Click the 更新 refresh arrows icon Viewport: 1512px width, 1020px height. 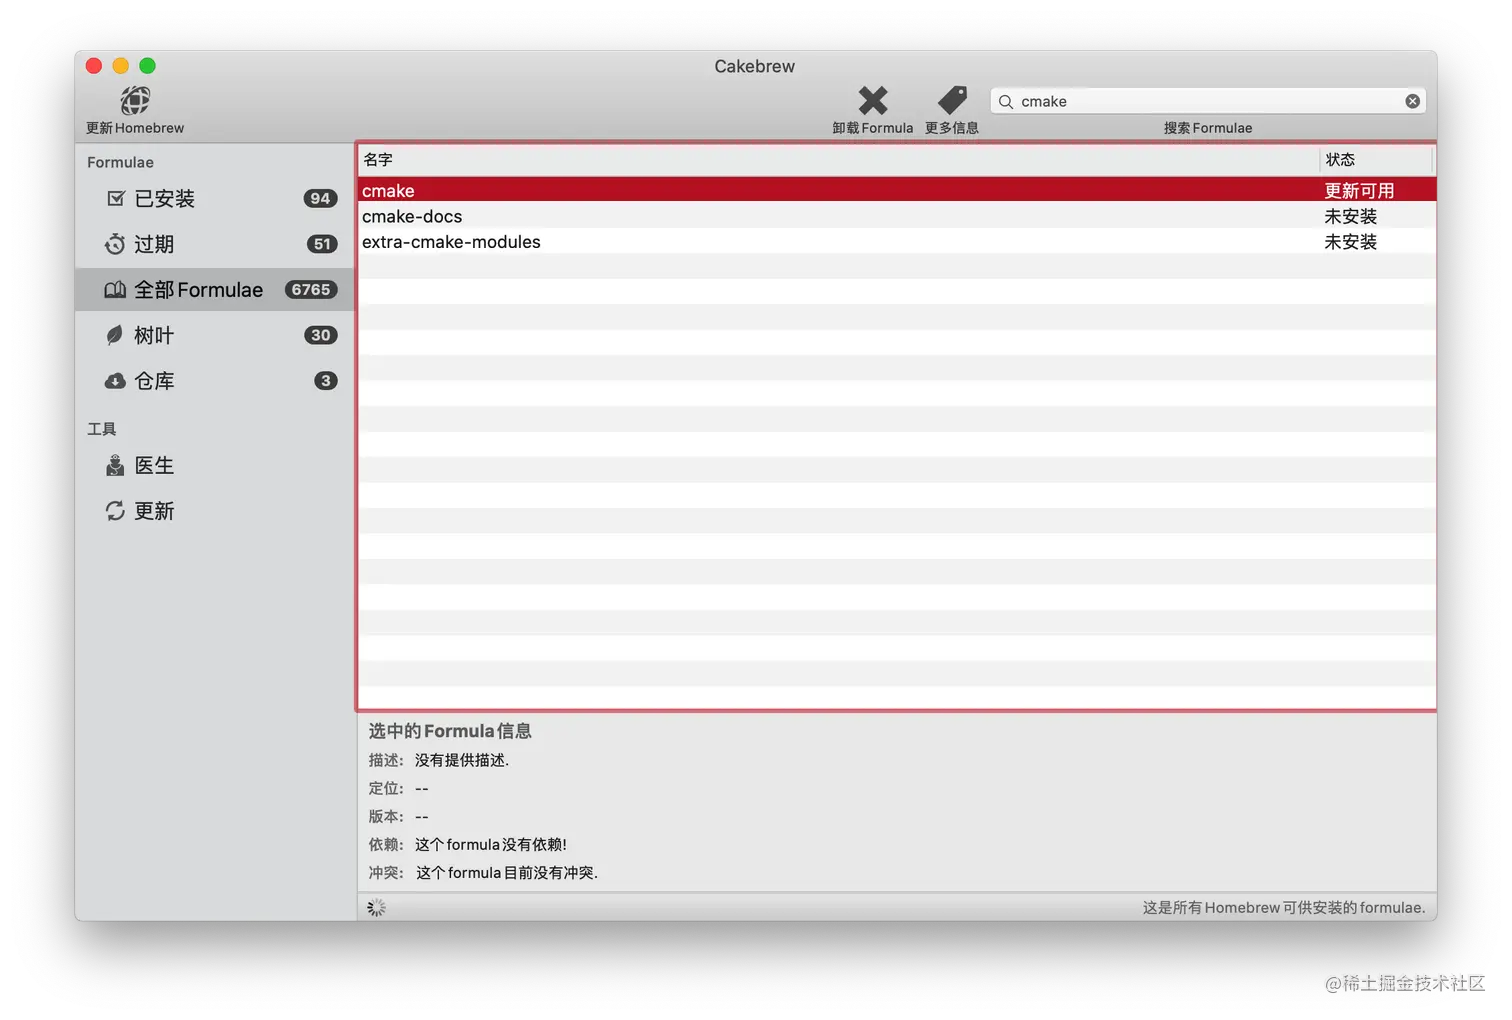pos(115,511)
